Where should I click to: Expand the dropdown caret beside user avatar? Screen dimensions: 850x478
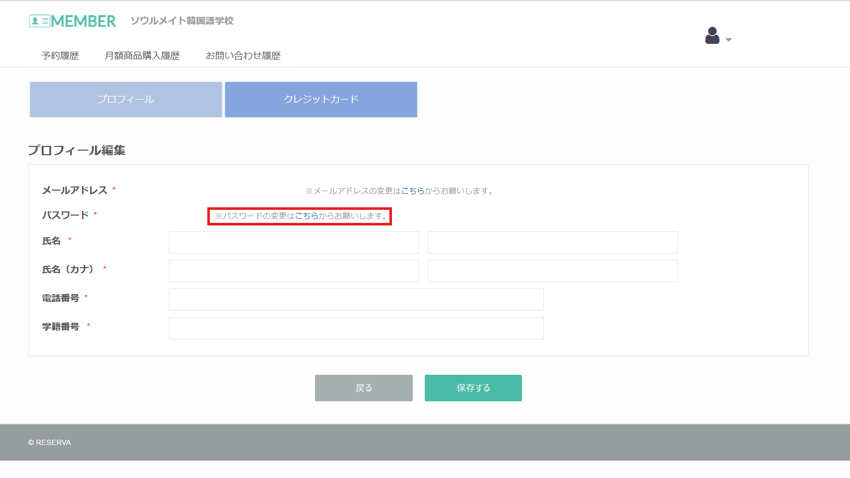729,40
